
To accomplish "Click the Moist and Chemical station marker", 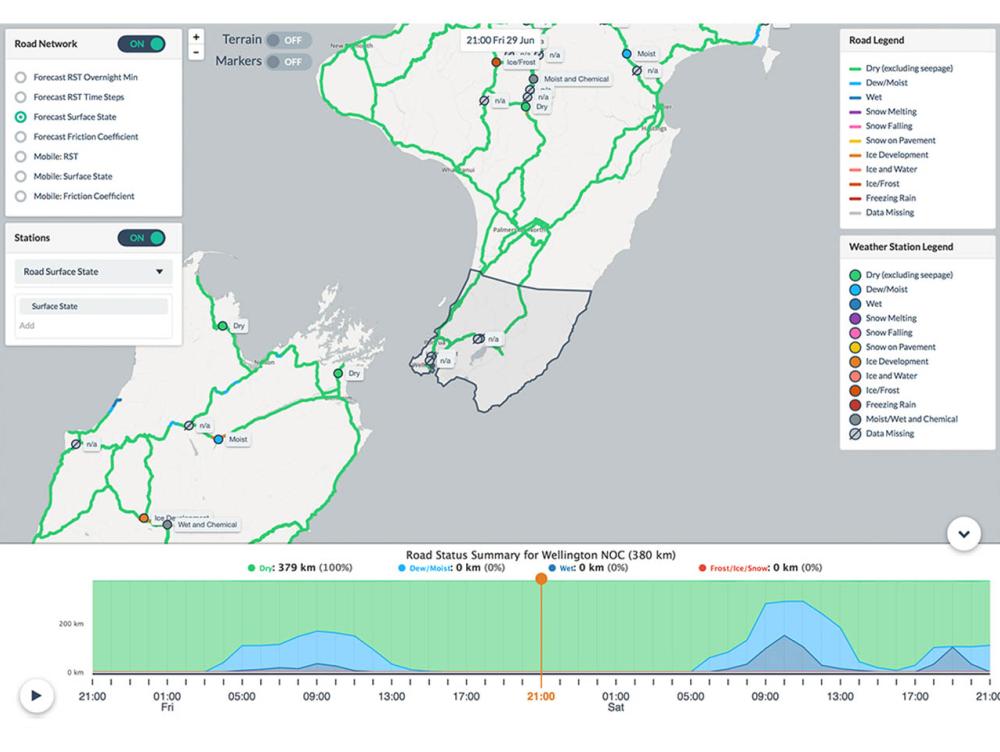I will (534, 79).
